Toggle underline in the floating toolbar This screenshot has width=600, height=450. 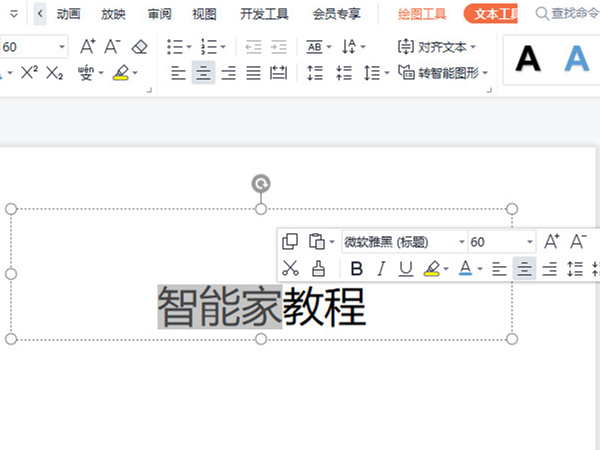405,268
